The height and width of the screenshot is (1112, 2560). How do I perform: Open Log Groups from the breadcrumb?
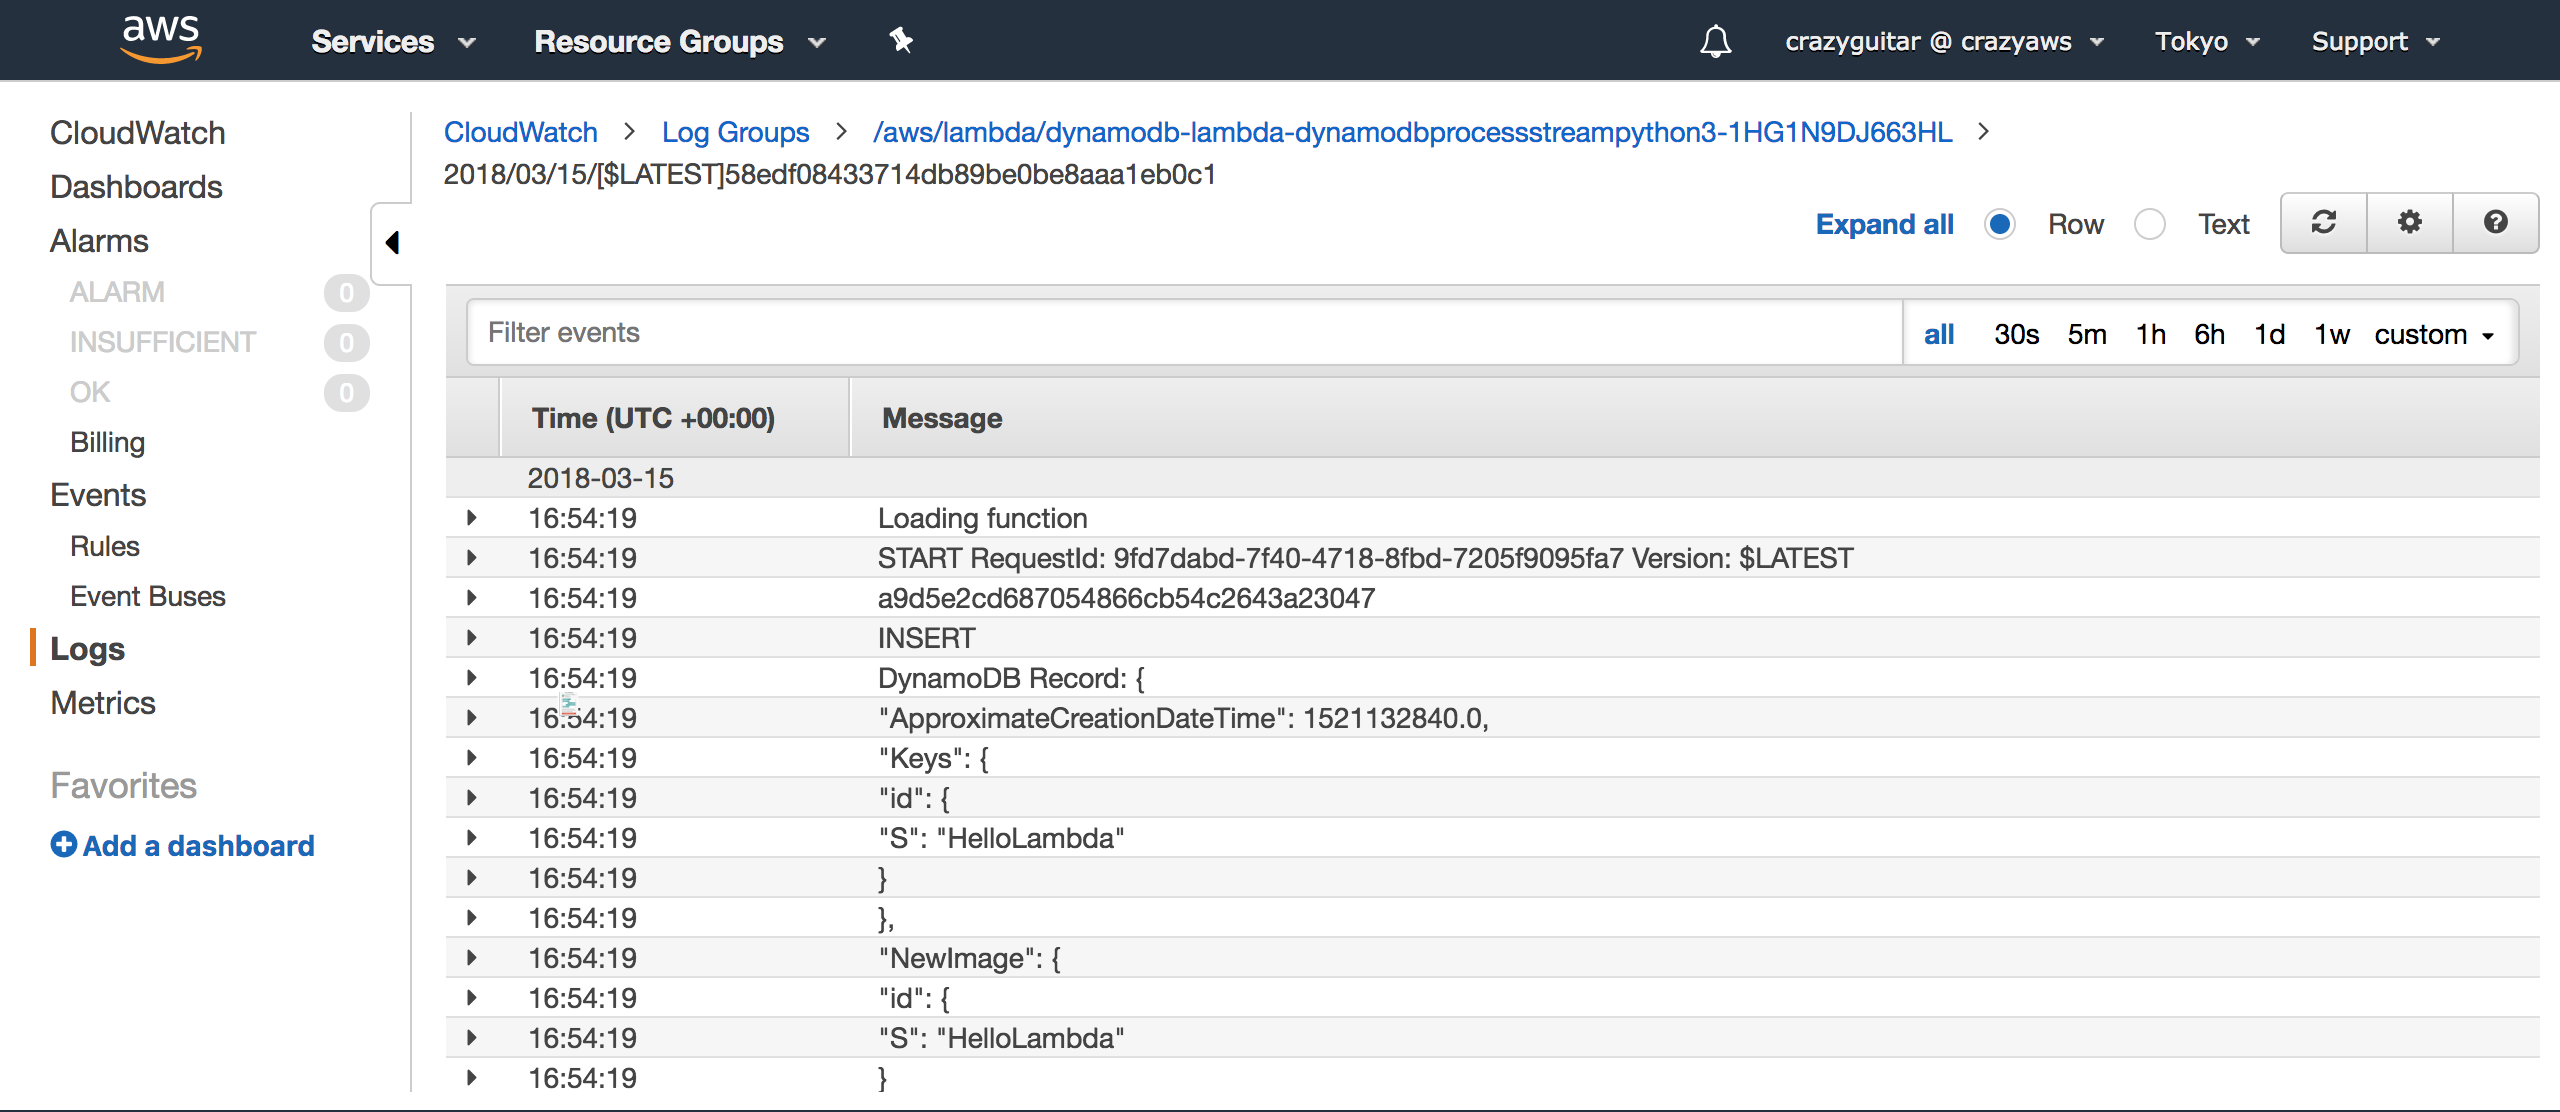(x=736, y=131)
